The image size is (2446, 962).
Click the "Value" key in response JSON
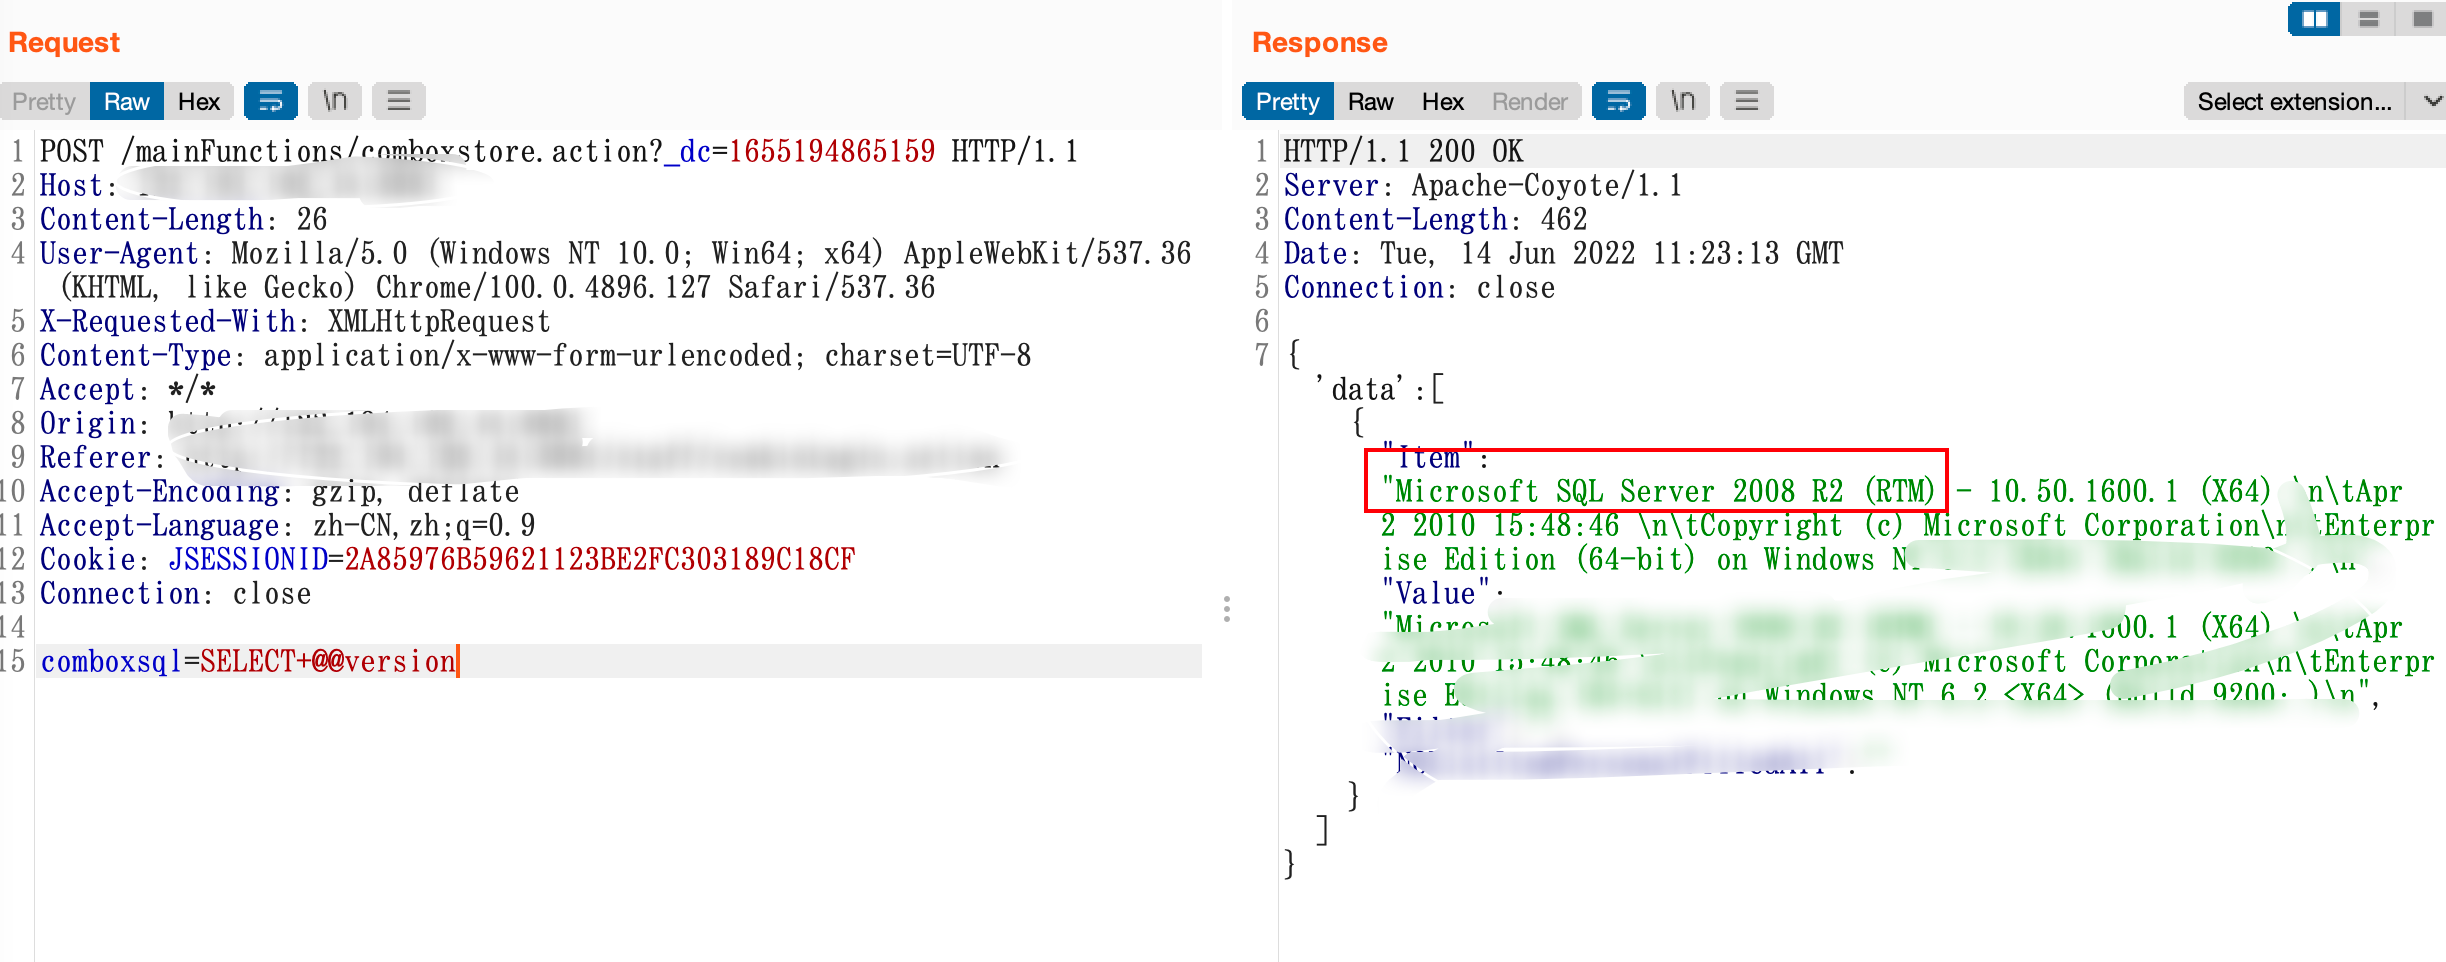(1435, 593)
